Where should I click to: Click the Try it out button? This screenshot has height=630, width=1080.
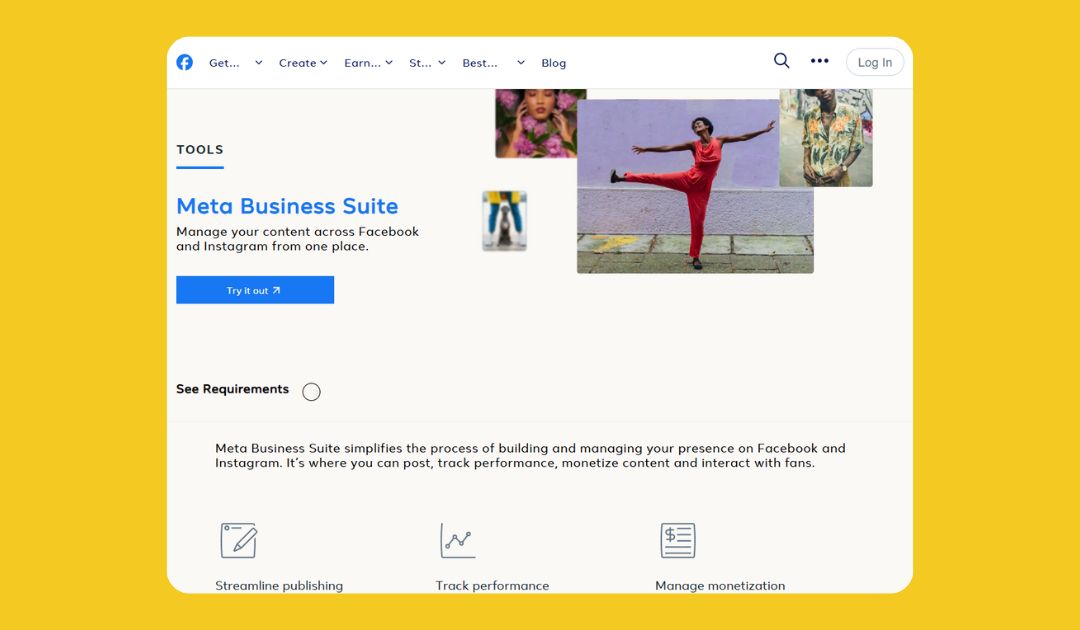click(x=255, y=290)
